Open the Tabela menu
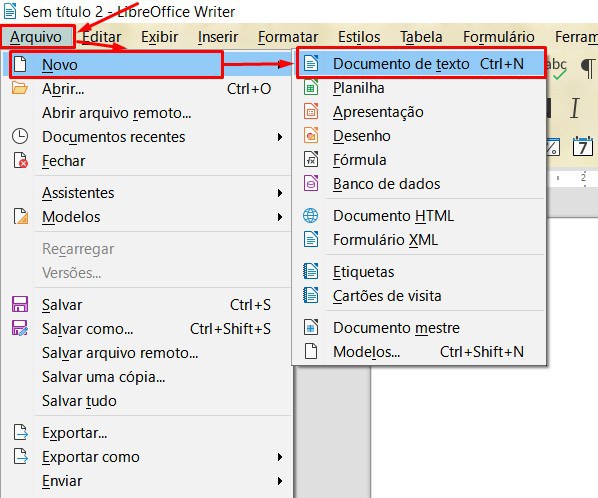This screenshot has width=598, height=498. [421, 37]
